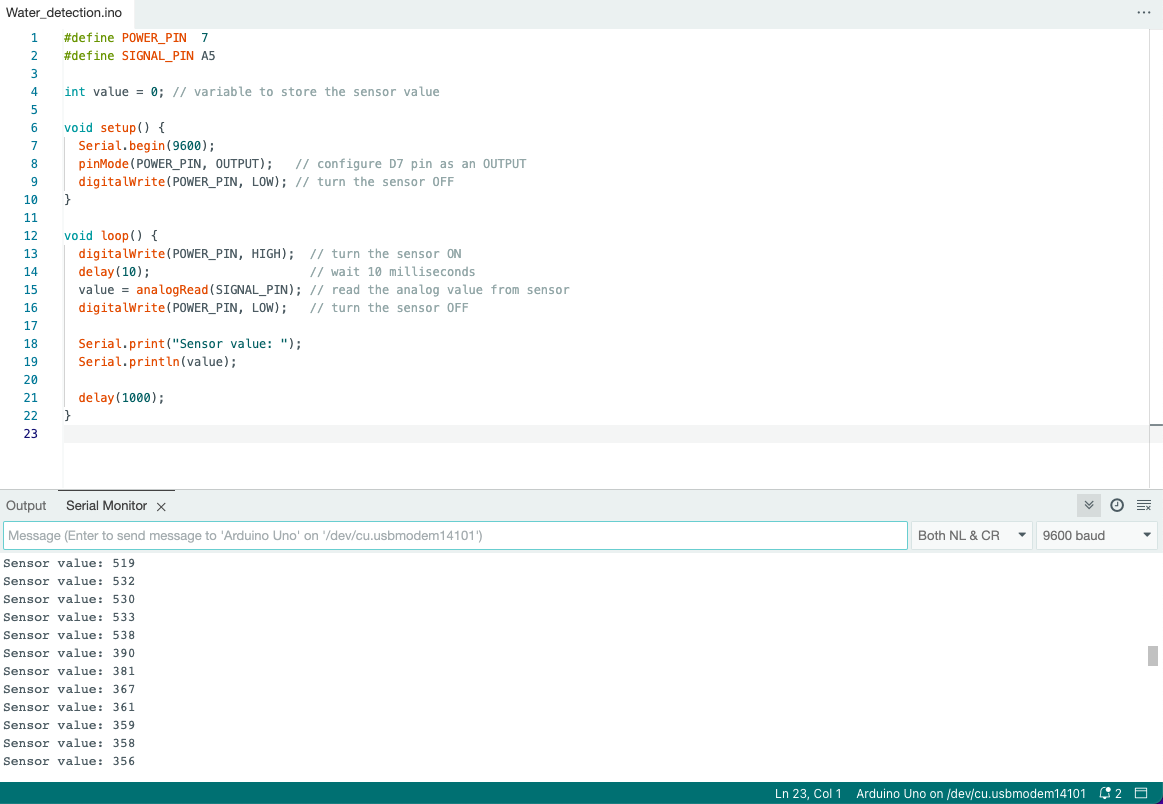Click the '#define SIGNAL_PIN A5' line

click(139, 56)
